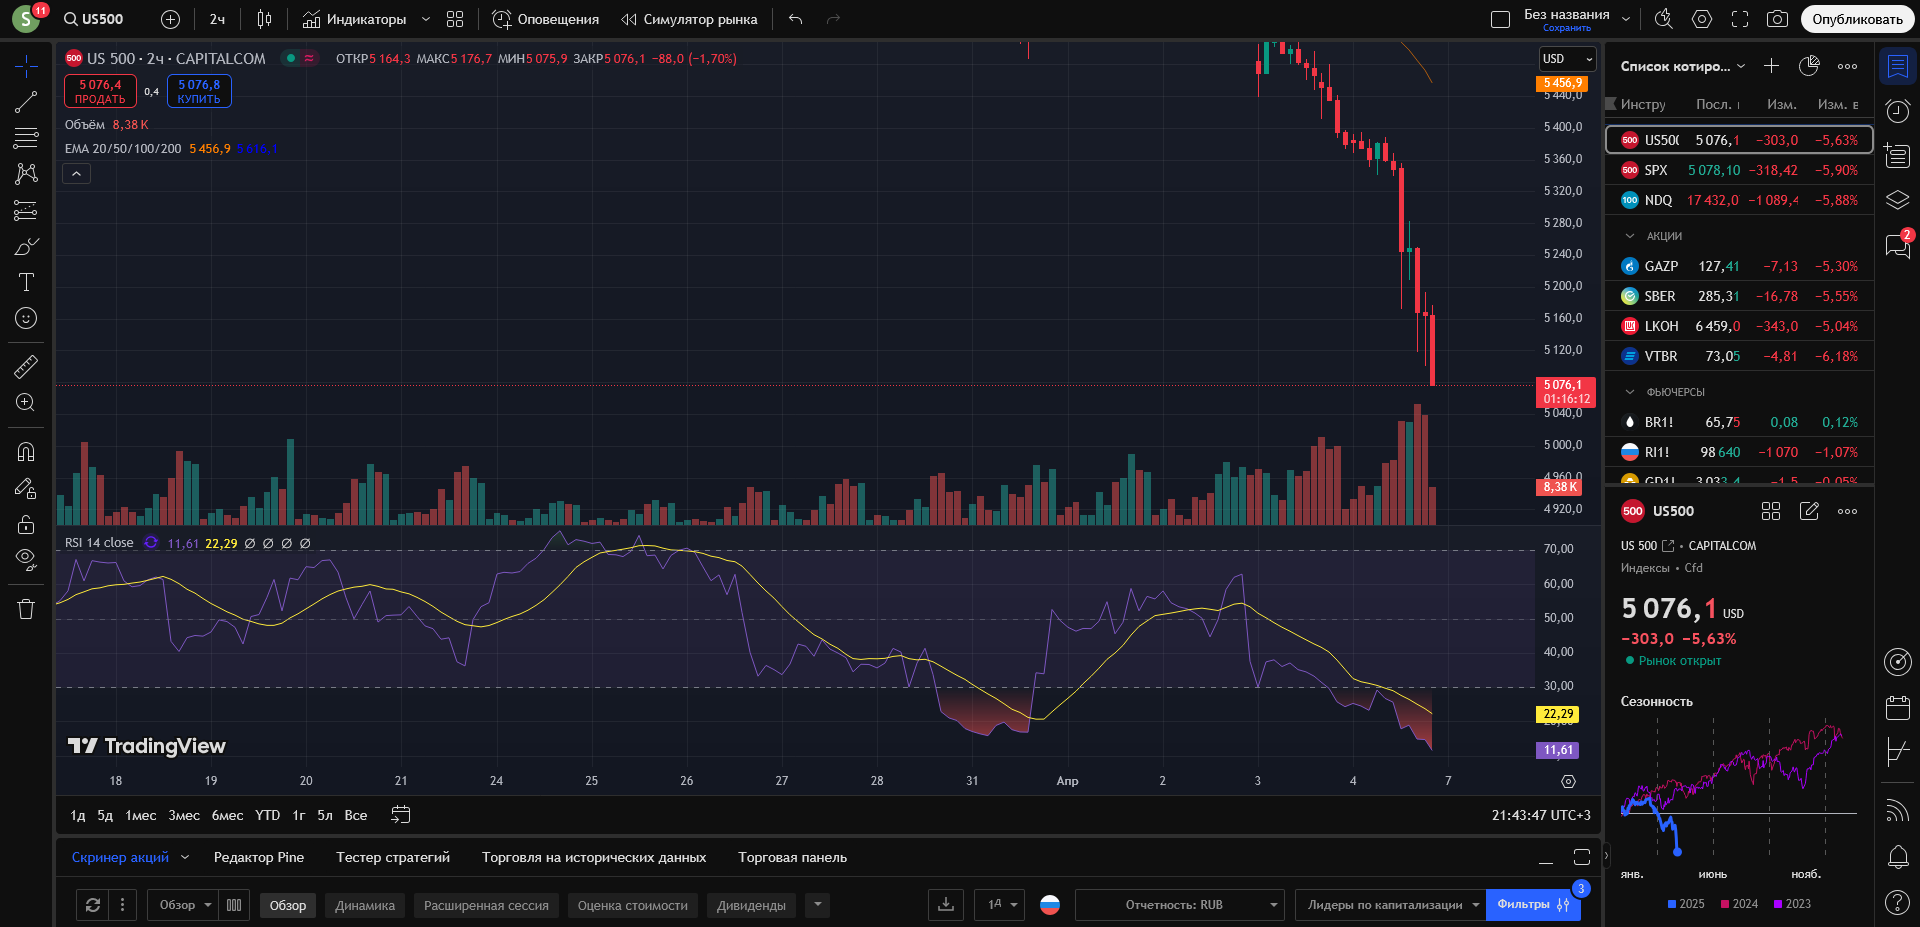Image resolution: width=1920 pixels, height=927 pixels.
Task: Open the chart patterns drawing tool
Action: (26, 174)
